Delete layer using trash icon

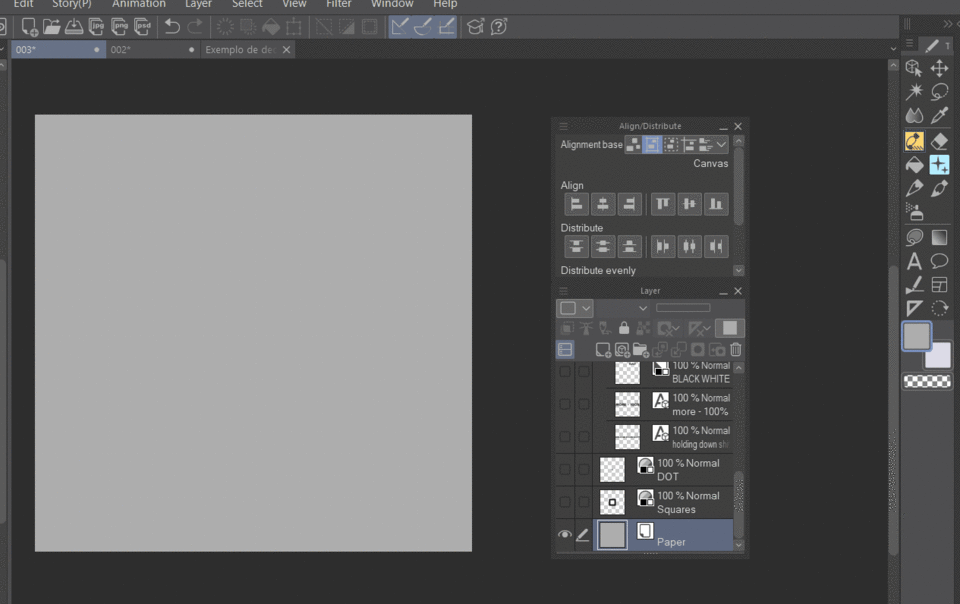736,349
